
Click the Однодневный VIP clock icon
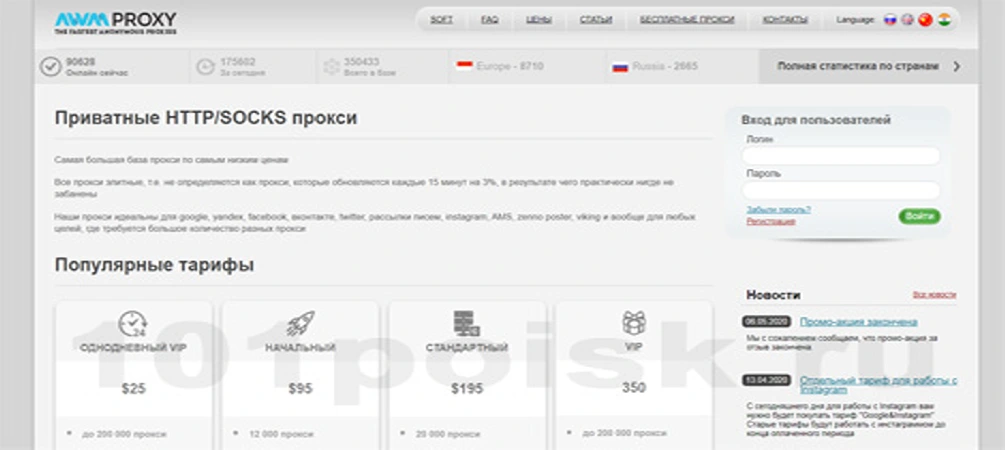(133, 324)
